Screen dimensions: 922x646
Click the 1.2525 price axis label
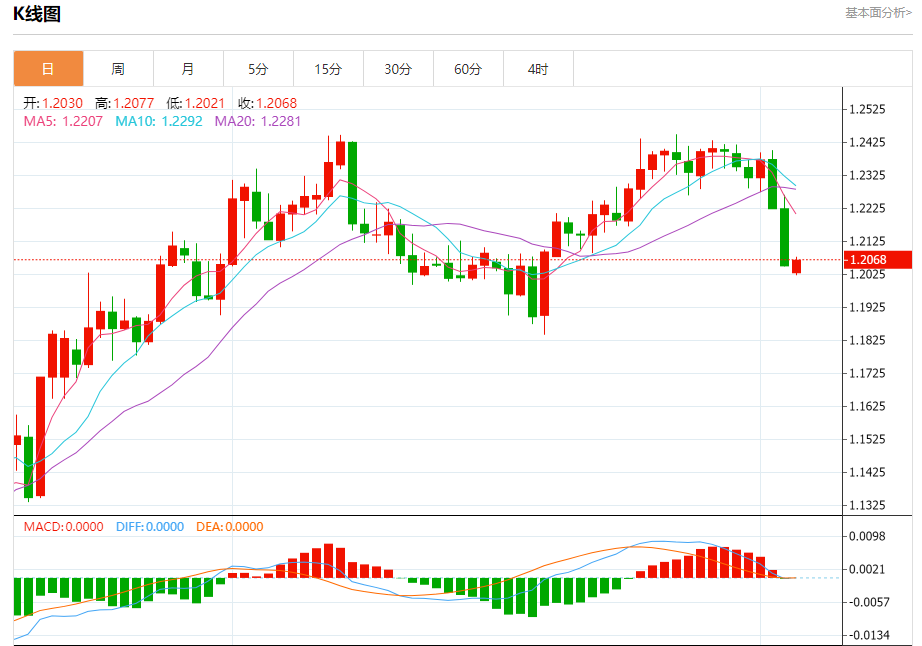point(867,109)
